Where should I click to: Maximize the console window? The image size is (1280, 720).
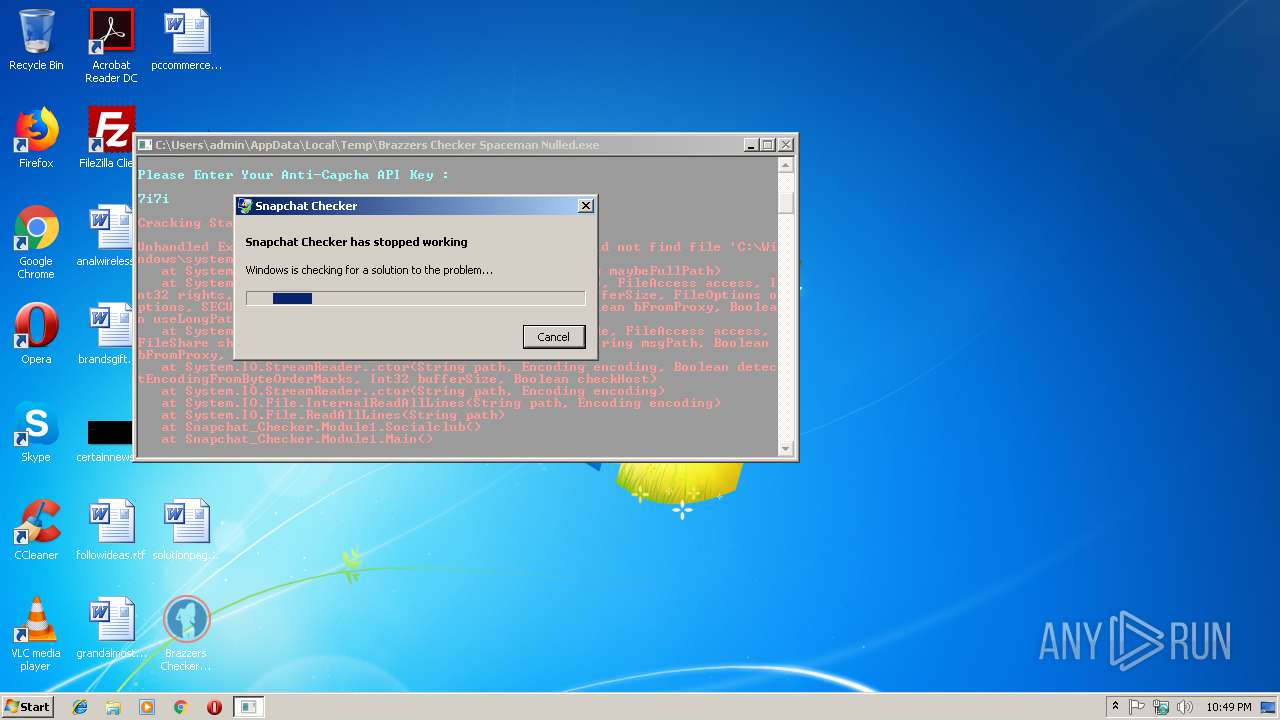point(768,145)
